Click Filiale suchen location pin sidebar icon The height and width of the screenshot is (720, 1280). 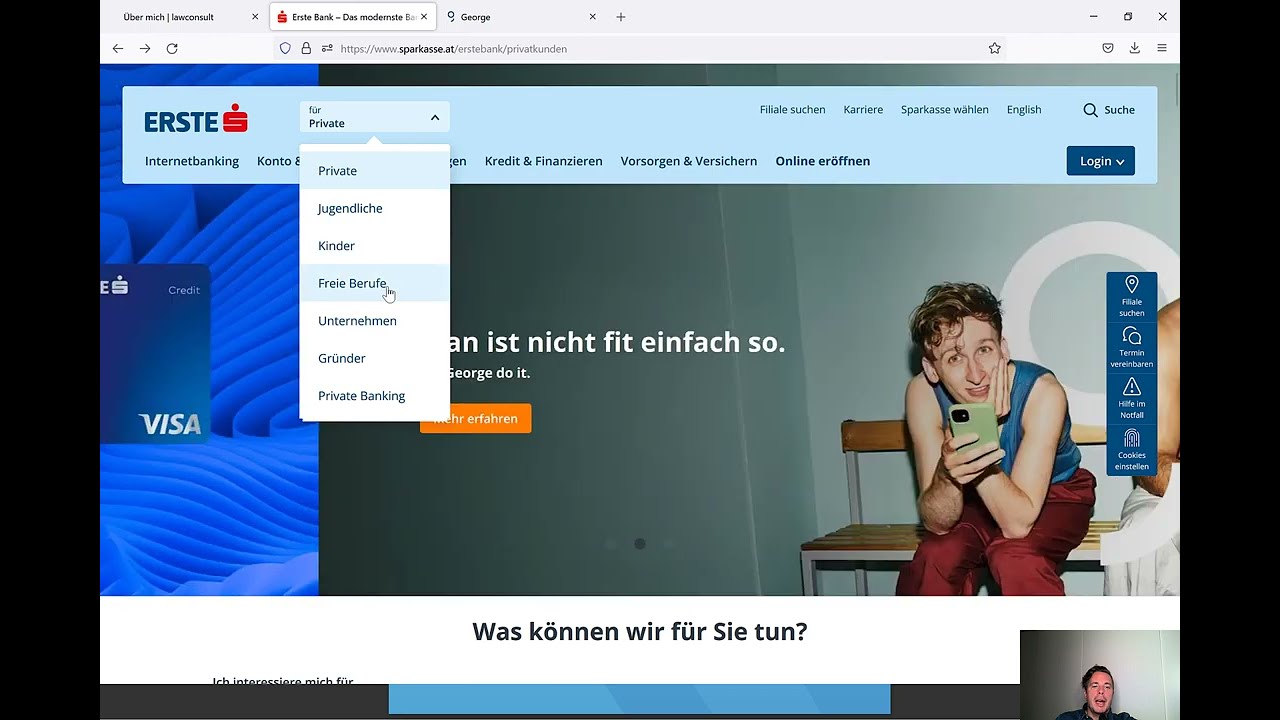tap(1132, 297)
